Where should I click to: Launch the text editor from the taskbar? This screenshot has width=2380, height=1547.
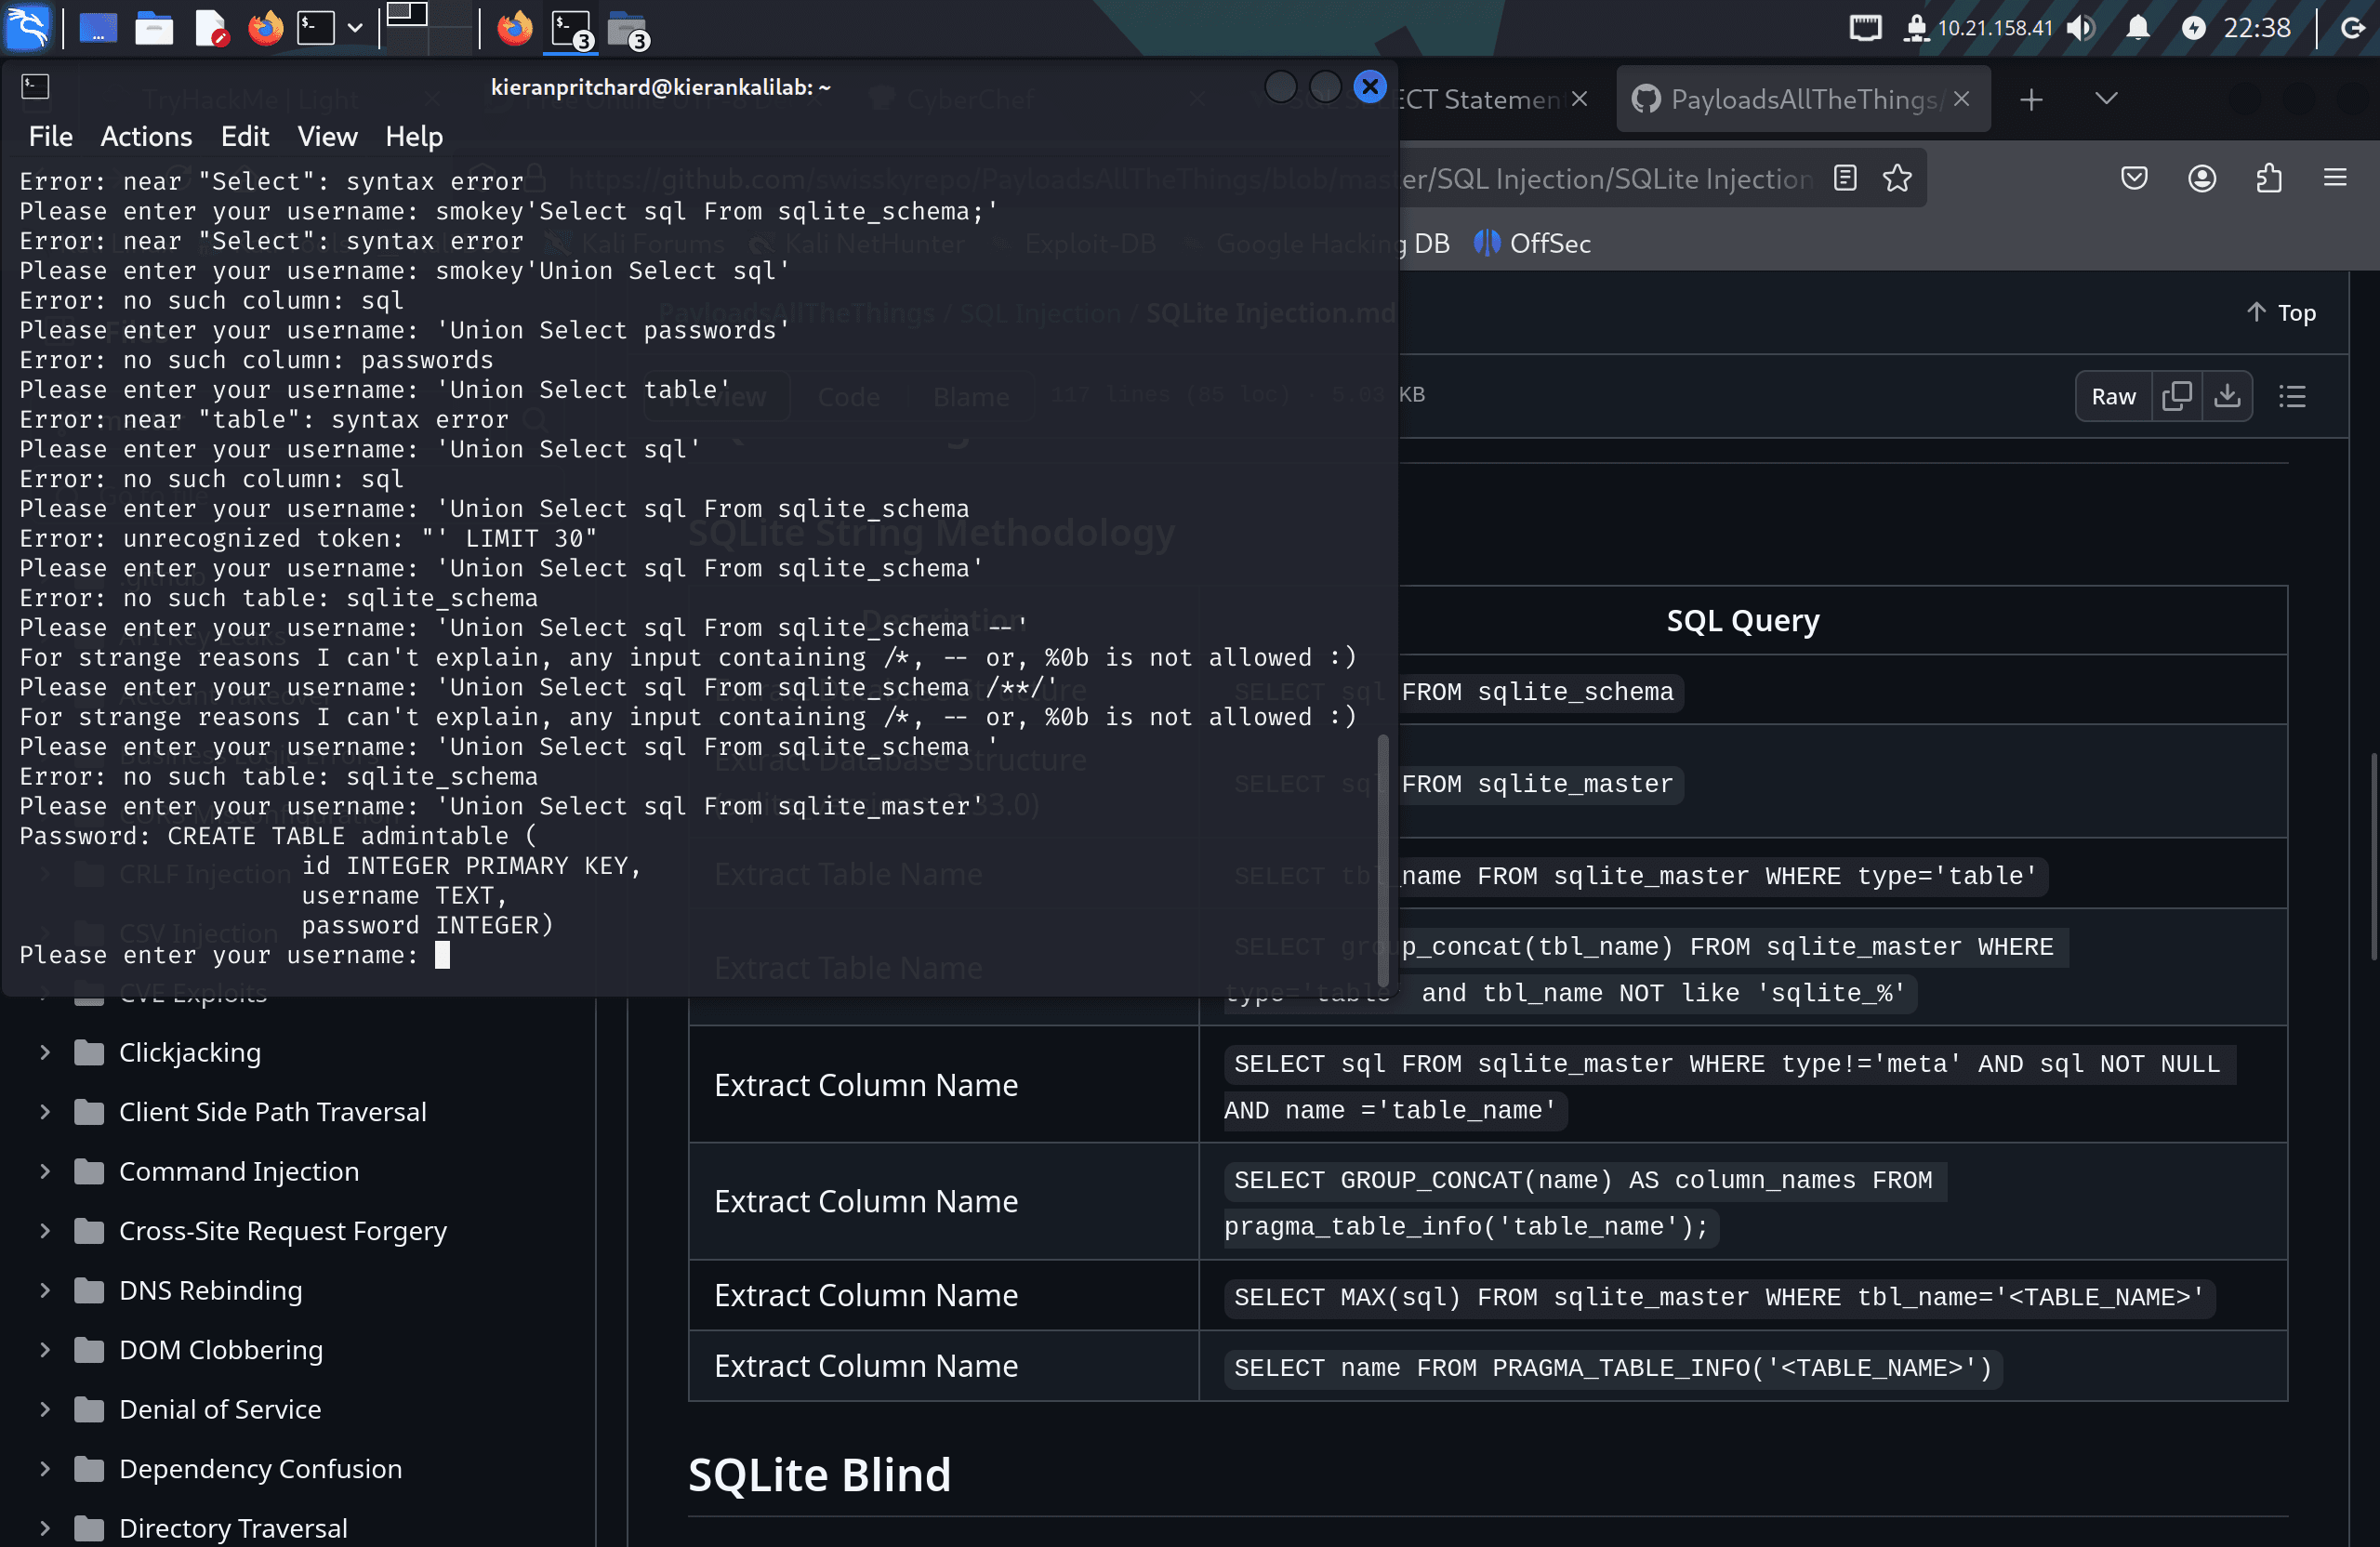pos(211,28)
